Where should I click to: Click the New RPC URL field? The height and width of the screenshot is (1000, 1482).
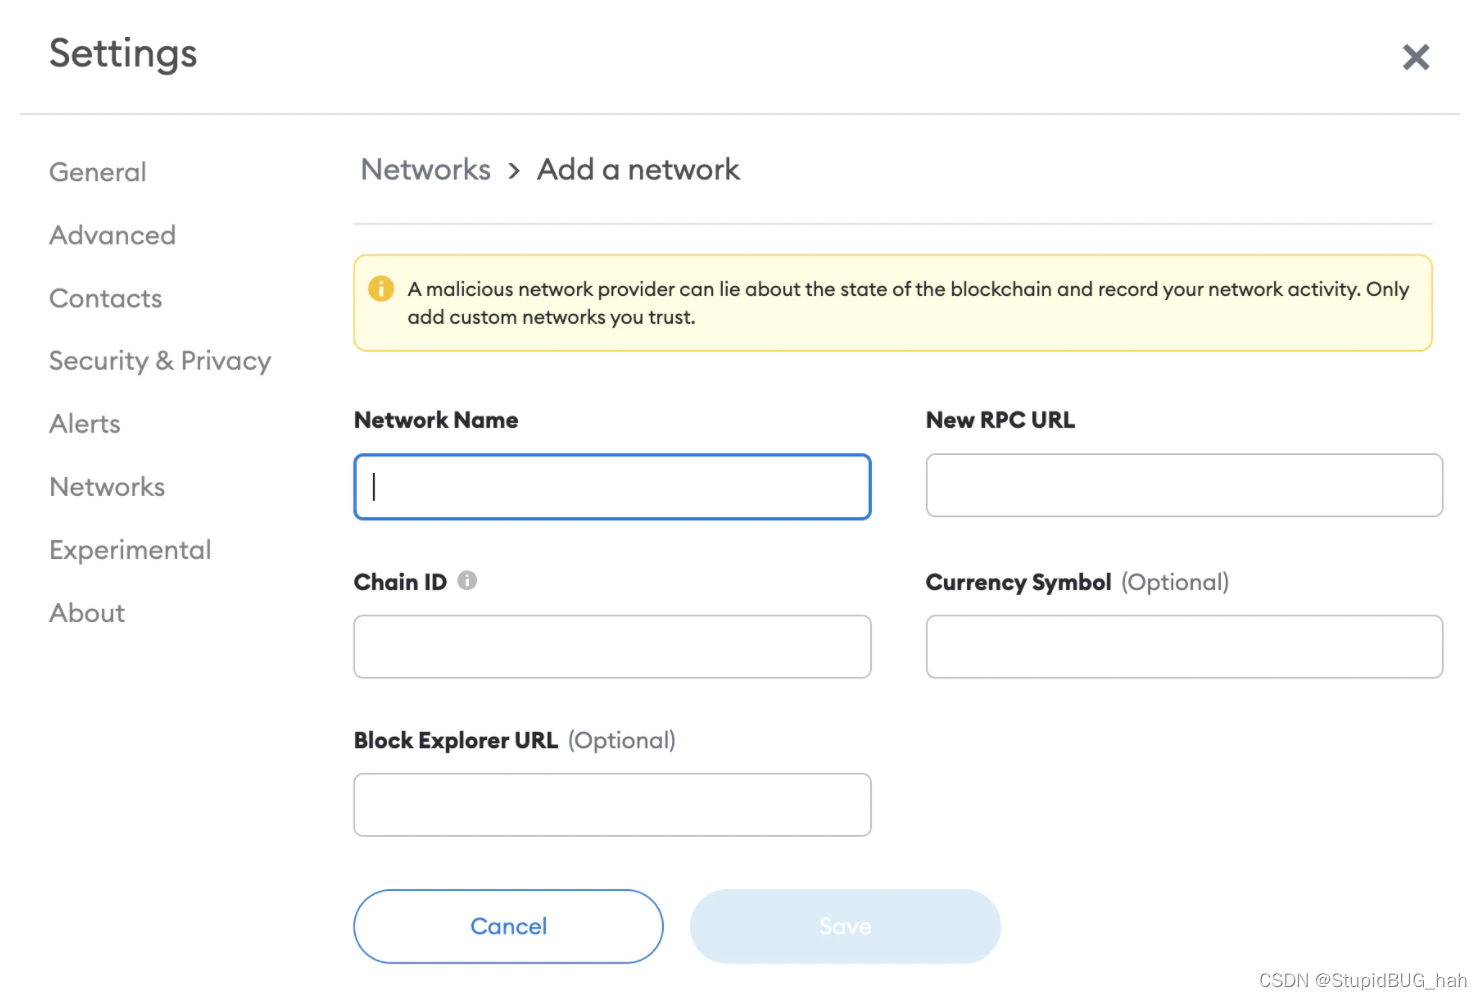pos(1184,485)
